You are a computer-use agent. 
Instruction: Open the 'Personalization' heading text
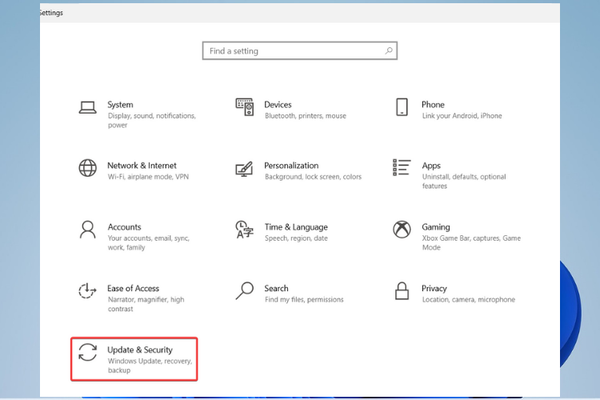coord(291,165)
